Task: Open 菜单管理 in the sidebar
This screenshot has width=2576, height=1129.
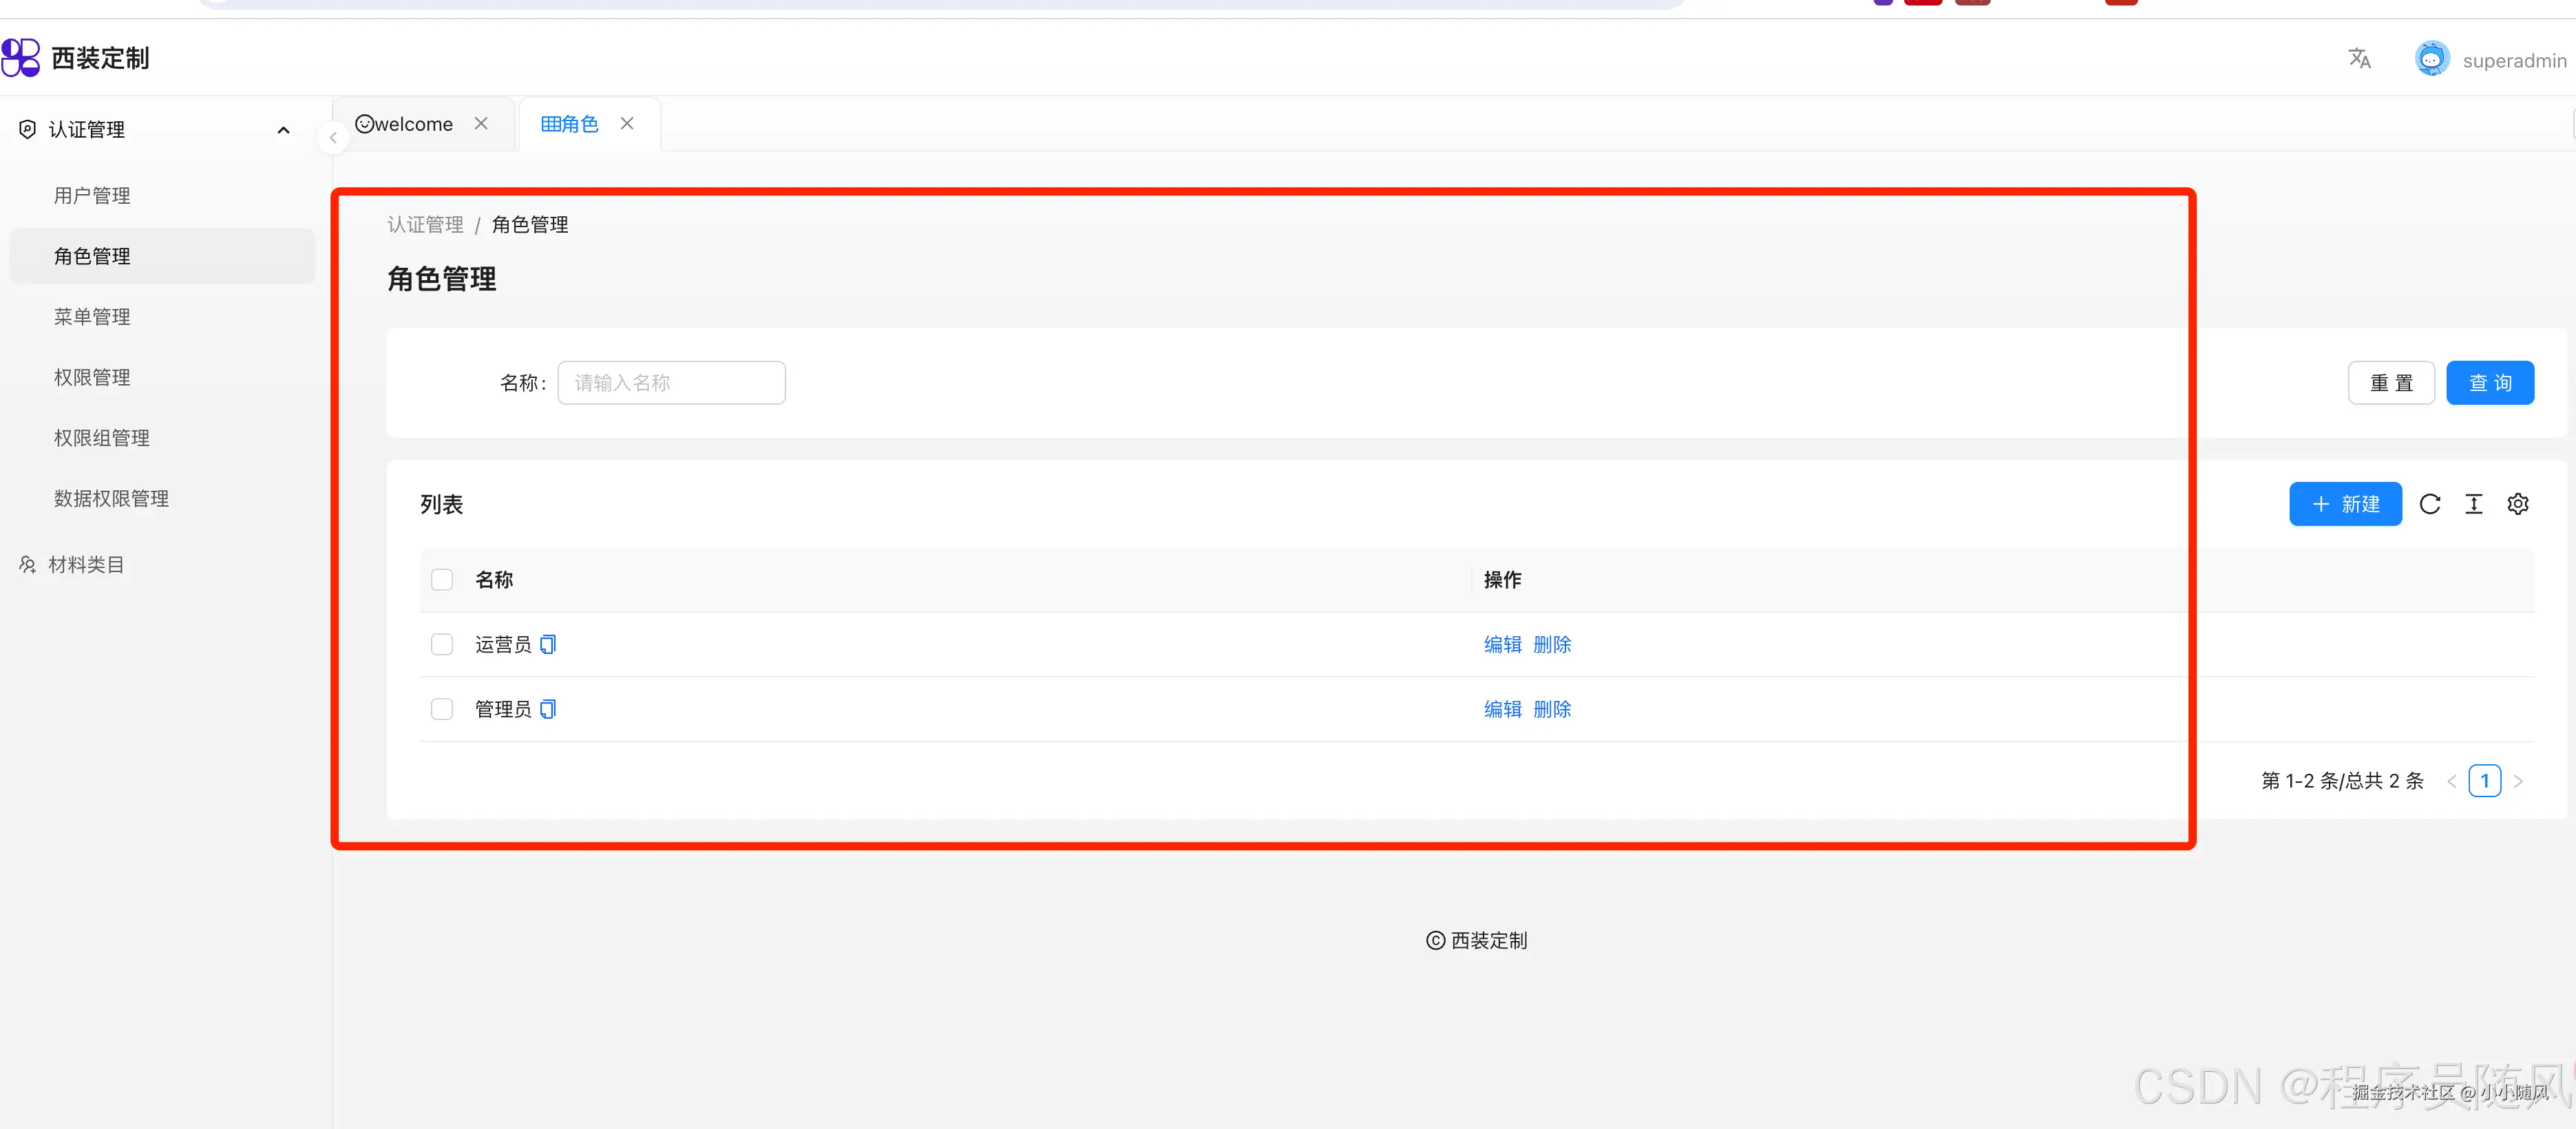Action: coord(92,317)
